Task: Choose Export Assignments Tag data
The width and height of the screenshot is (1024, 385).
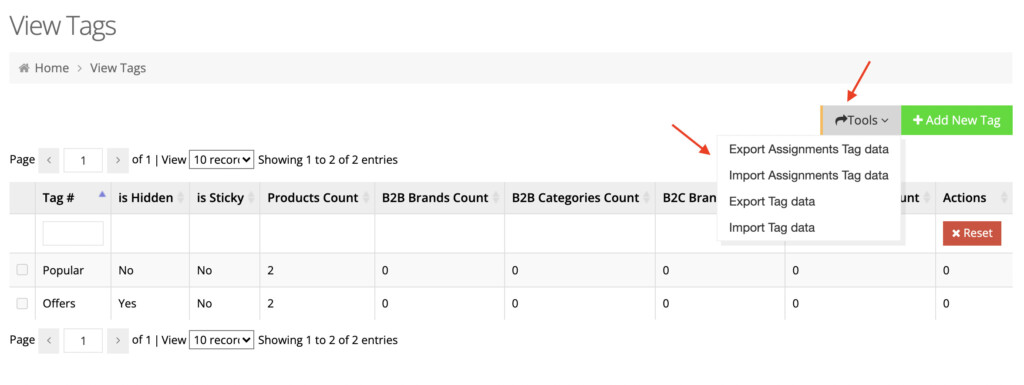Action: point(808,149)
